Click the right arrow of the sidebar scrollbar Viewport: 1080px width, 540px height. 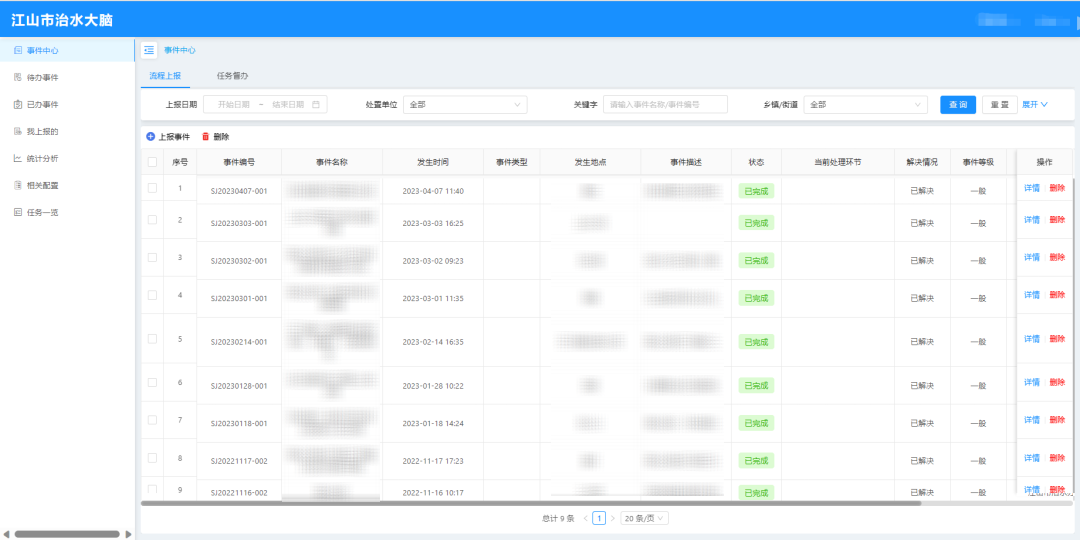click(129, 534)
